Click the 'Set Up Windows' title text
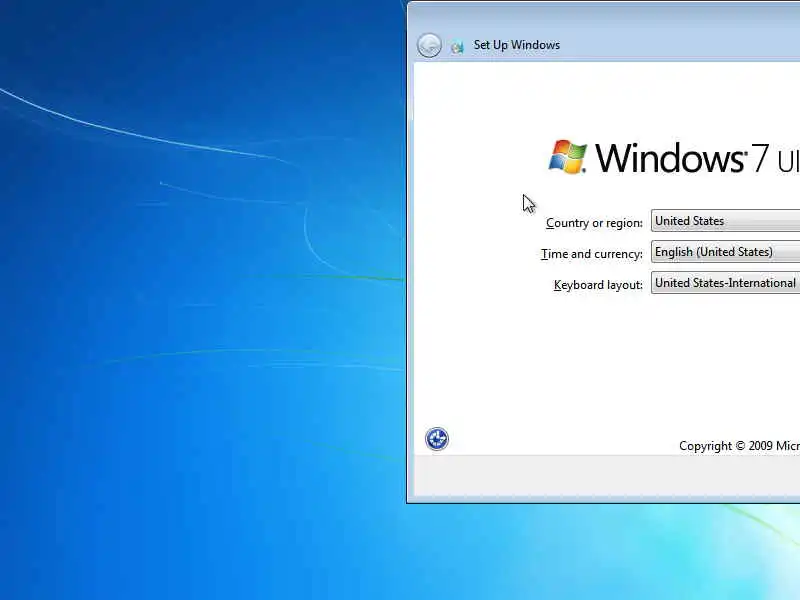 pos(517,45)
